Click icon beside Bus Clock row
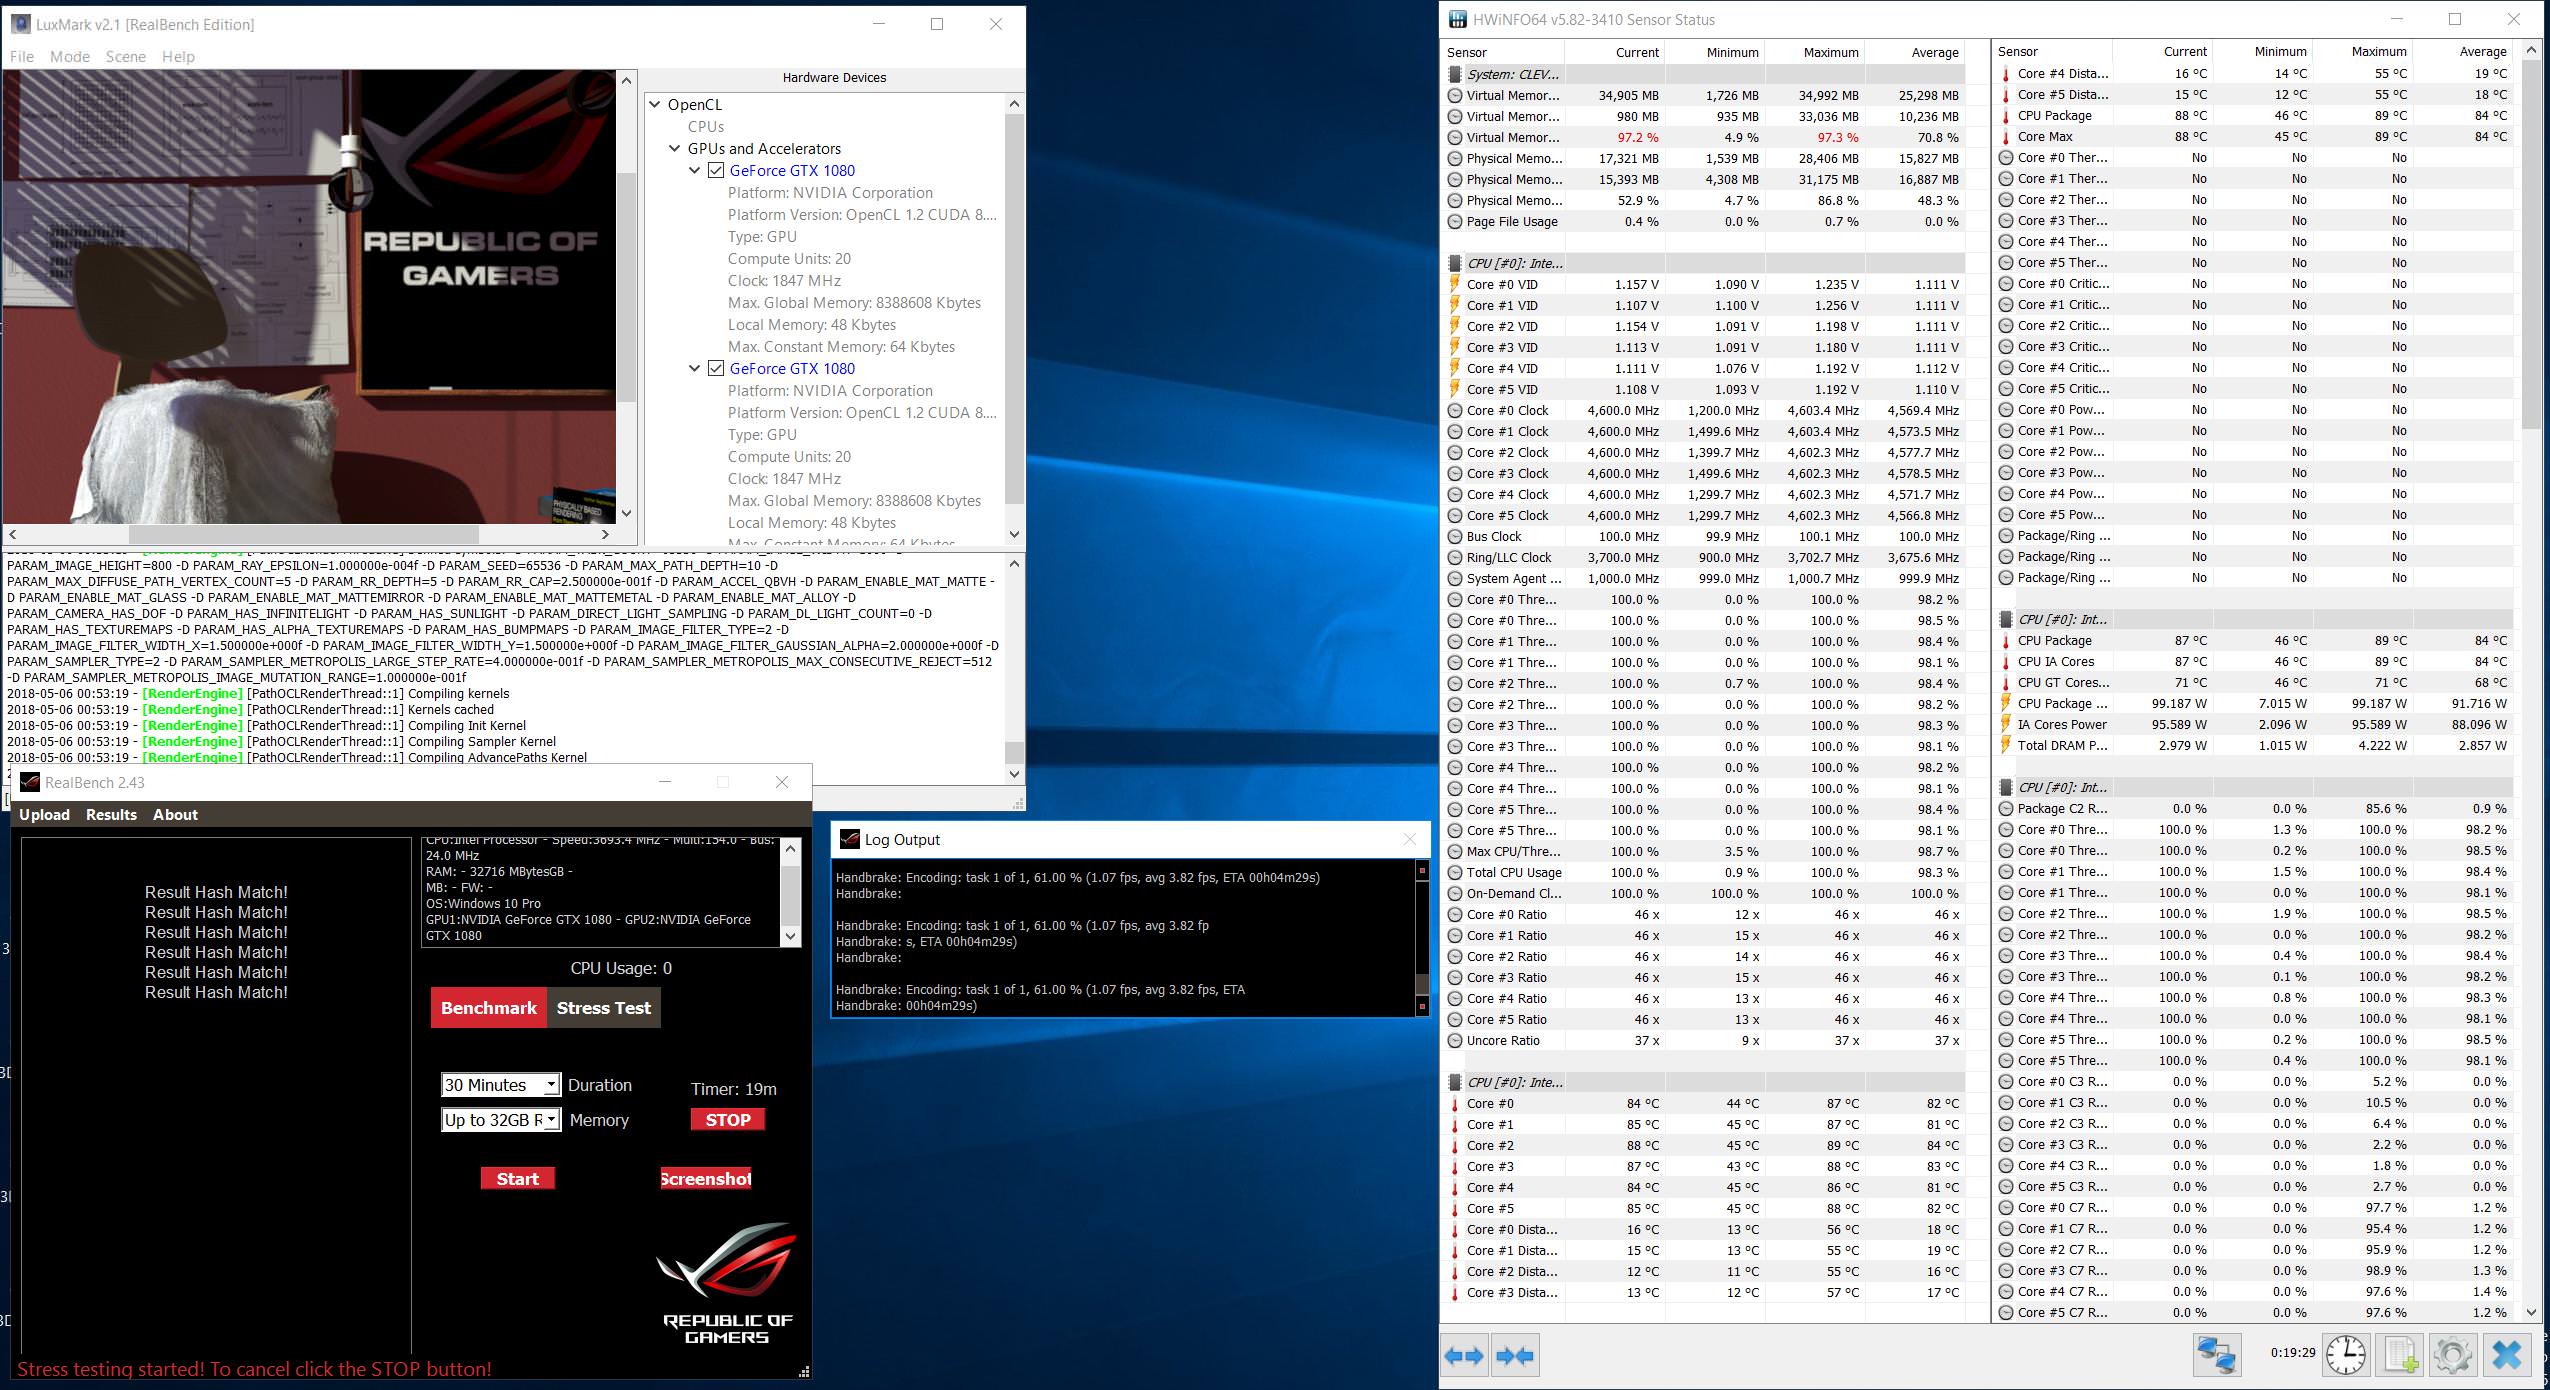2550x1390 pixels. coord(1455,536)
